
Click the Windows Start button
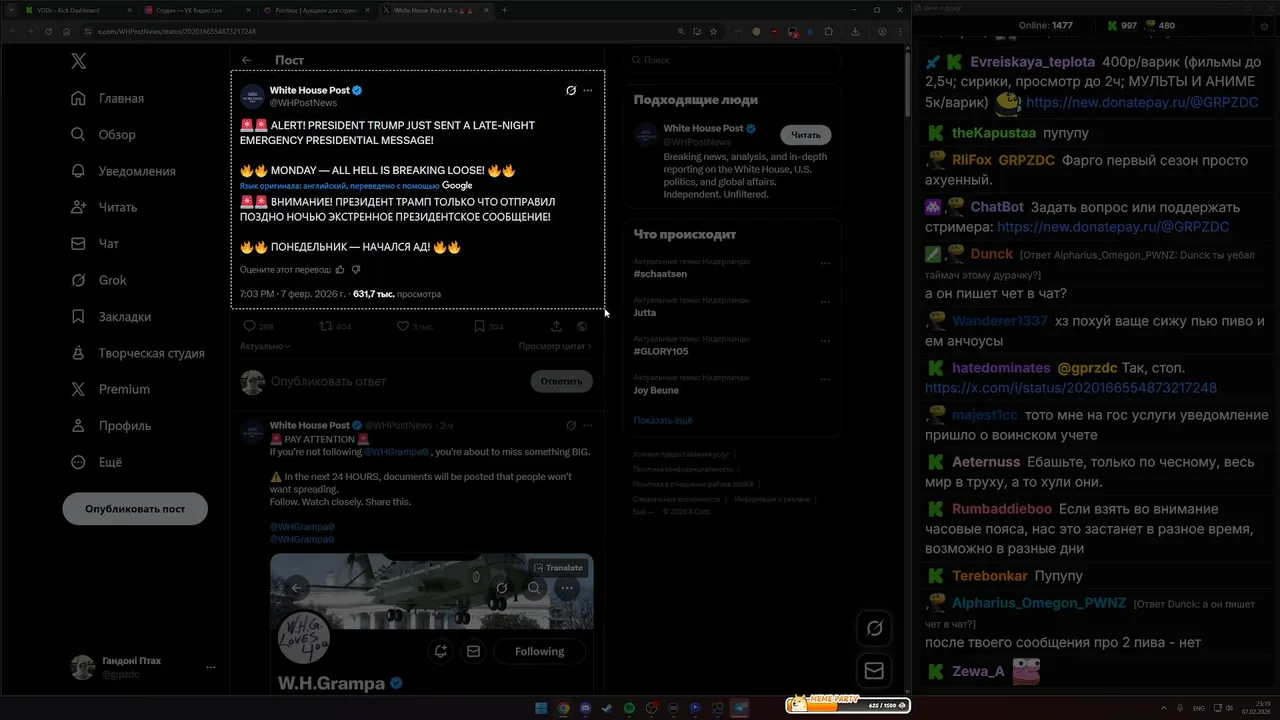coord(541,708)
